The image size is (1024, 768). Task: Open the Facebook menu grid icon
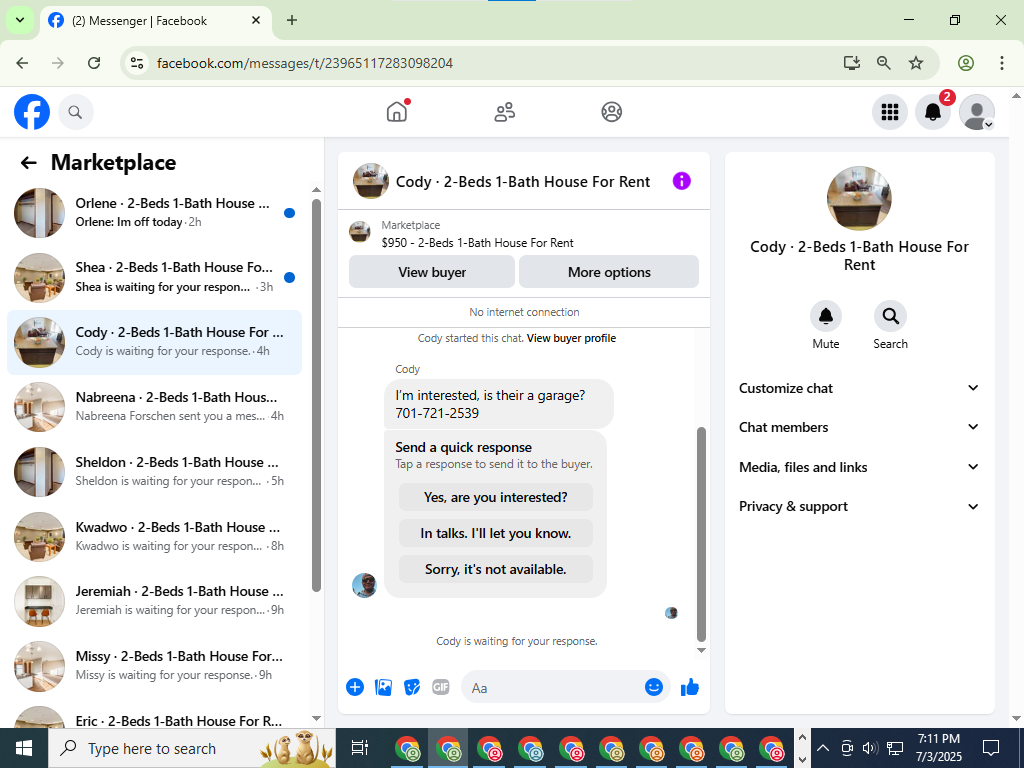pyautogui.click(x=889, y=112)
